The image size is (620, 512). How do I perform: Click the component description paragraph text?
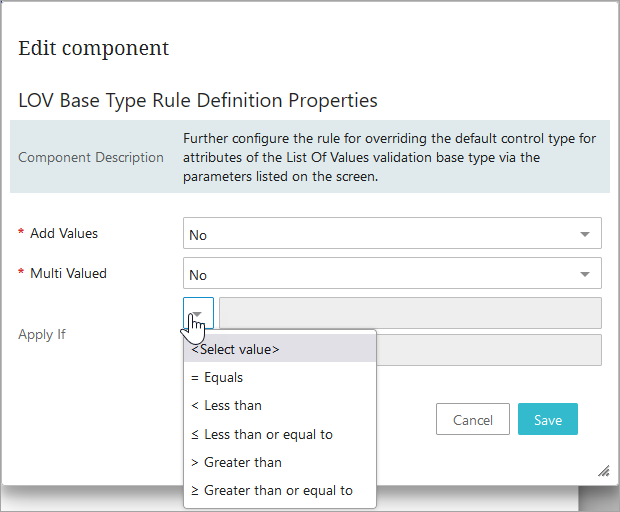tap(389, 157)
